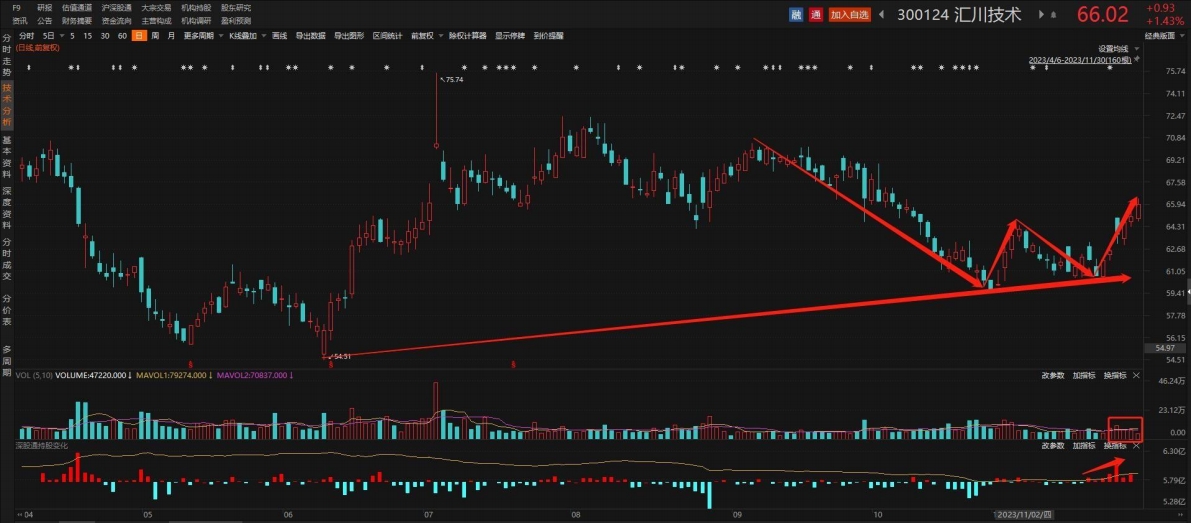Open the 资金流向 menu item
The height and width of the screenshot is (523, 1192).
[117, 20]
